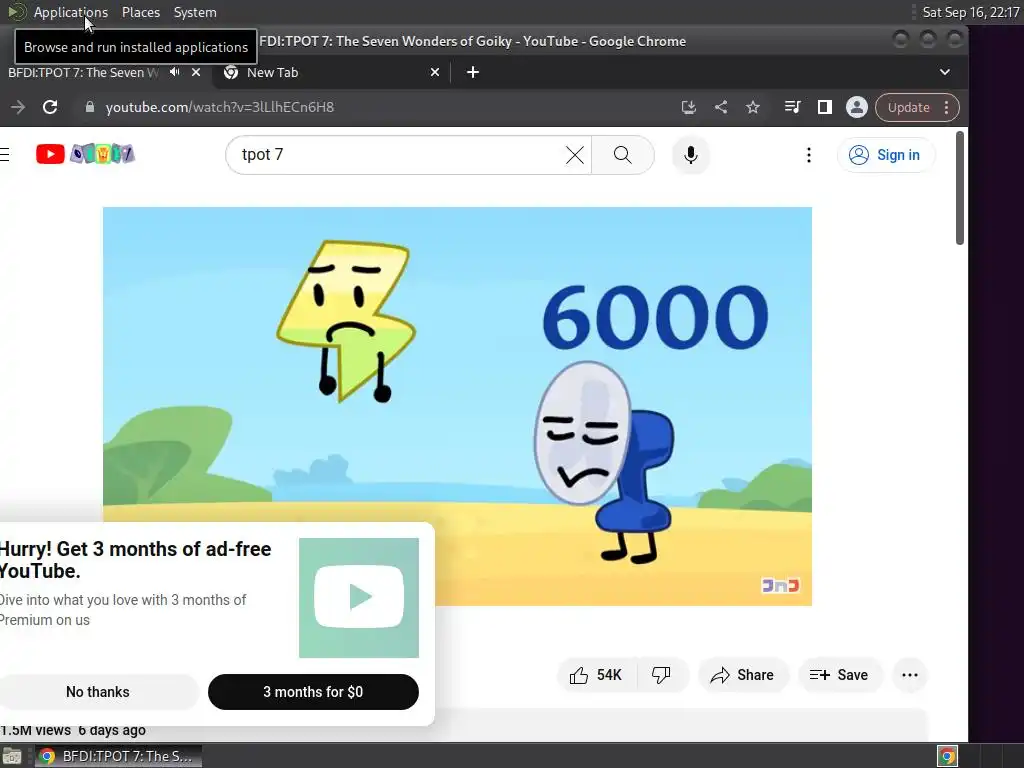The width and height of the screenshot is (1024, 768).
Task: Run search with the magnifier button
Action: [x=622, y=155]
